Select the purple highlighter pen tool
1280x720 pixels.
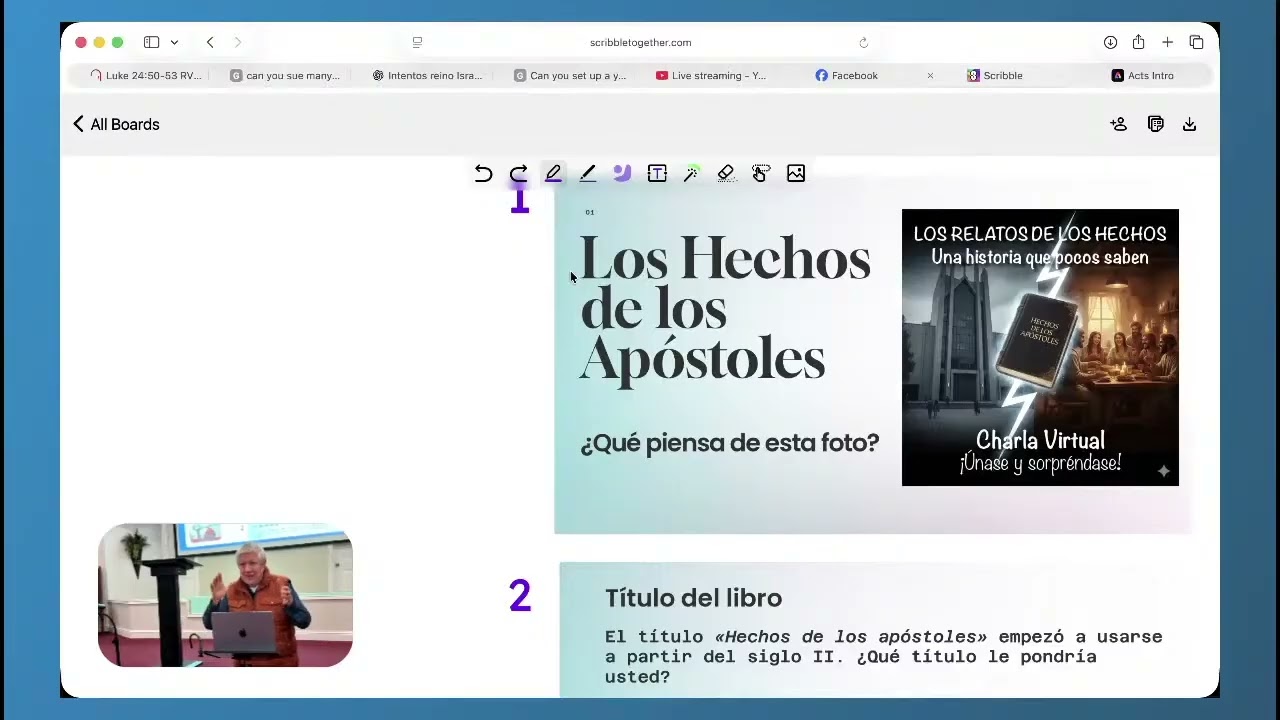tap(553, 174)
